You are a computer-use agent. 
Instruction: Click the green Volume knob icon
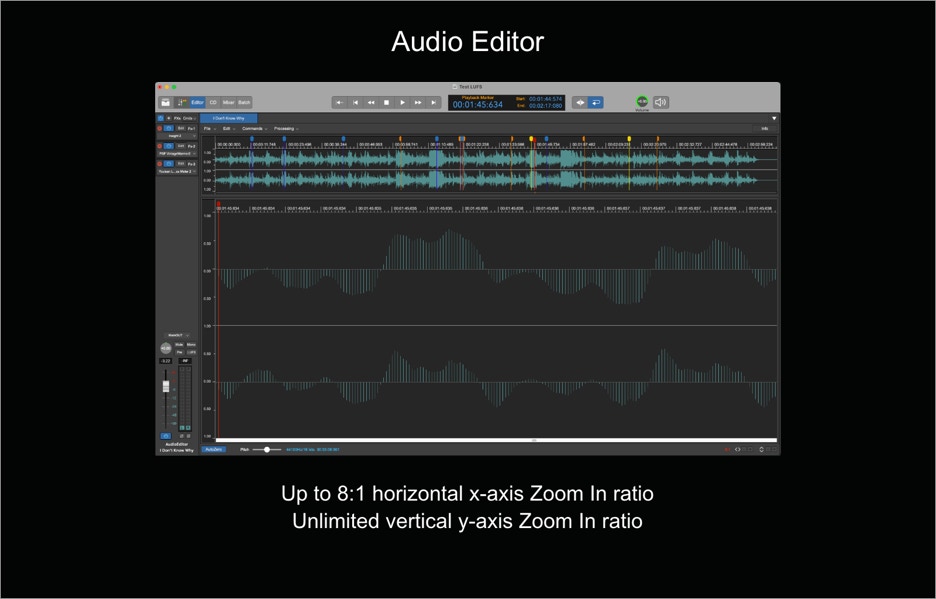[642, 102]
